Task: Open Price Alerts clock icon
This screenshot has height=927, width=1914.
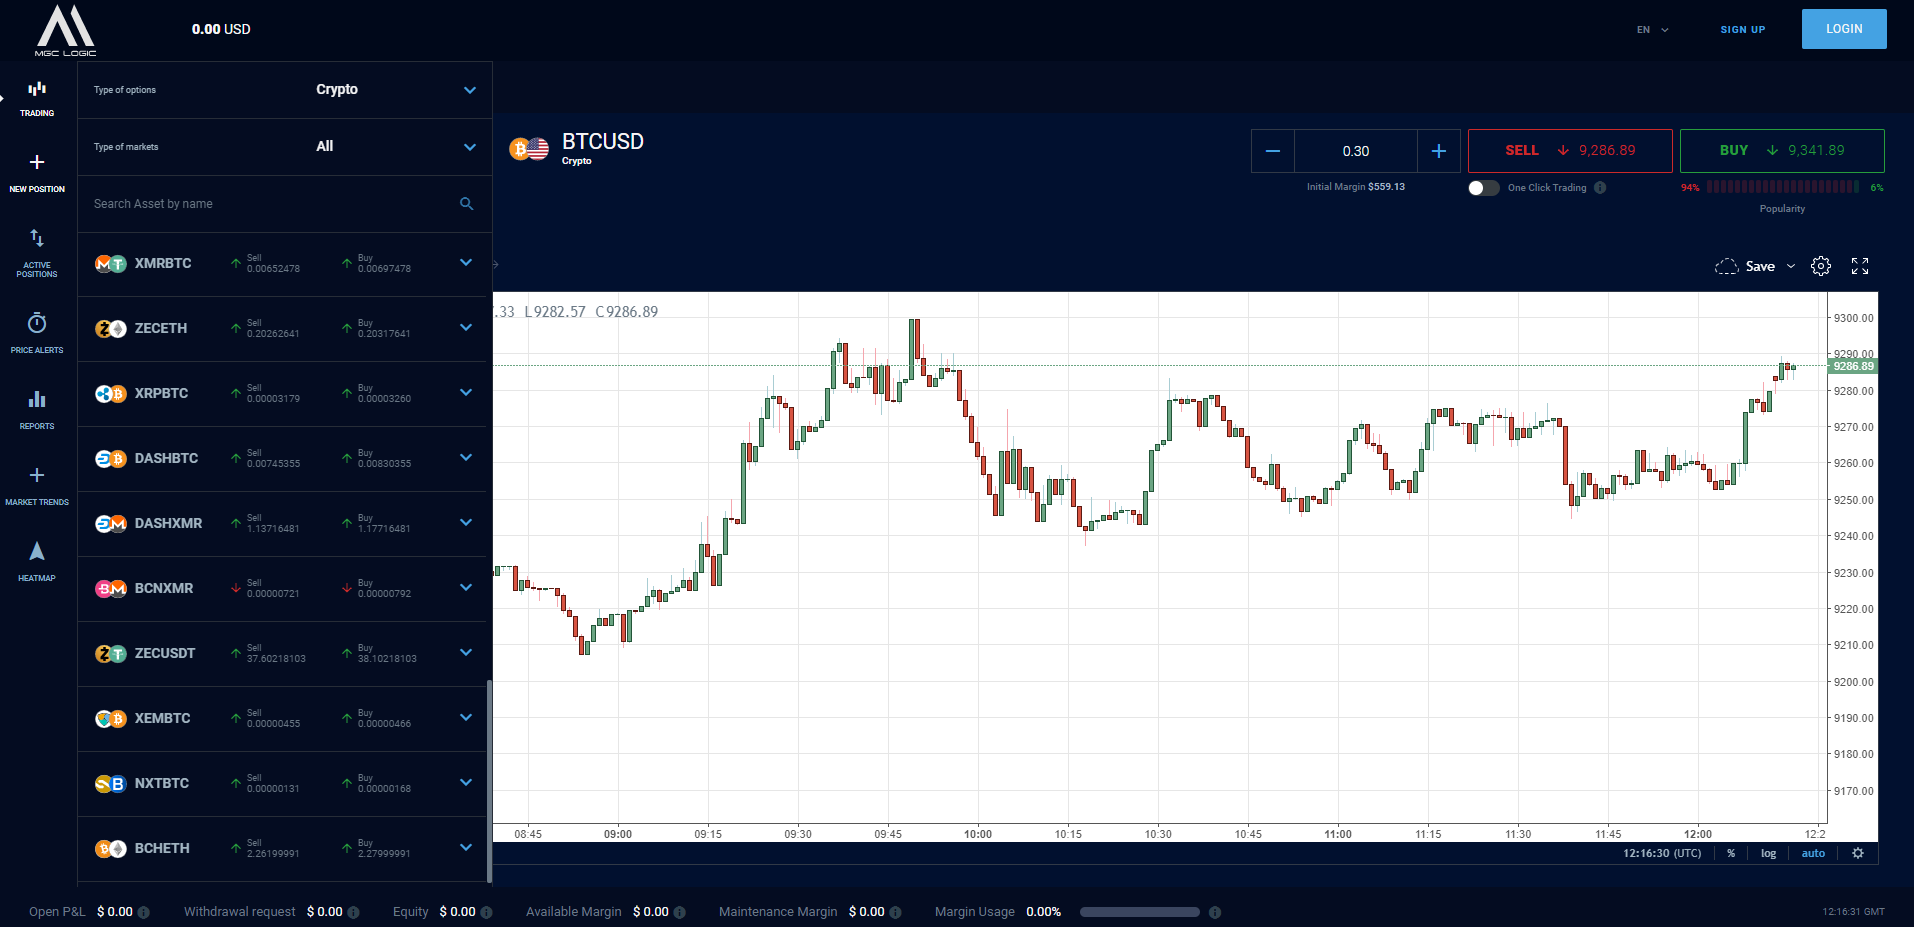Action: [37, 324]
